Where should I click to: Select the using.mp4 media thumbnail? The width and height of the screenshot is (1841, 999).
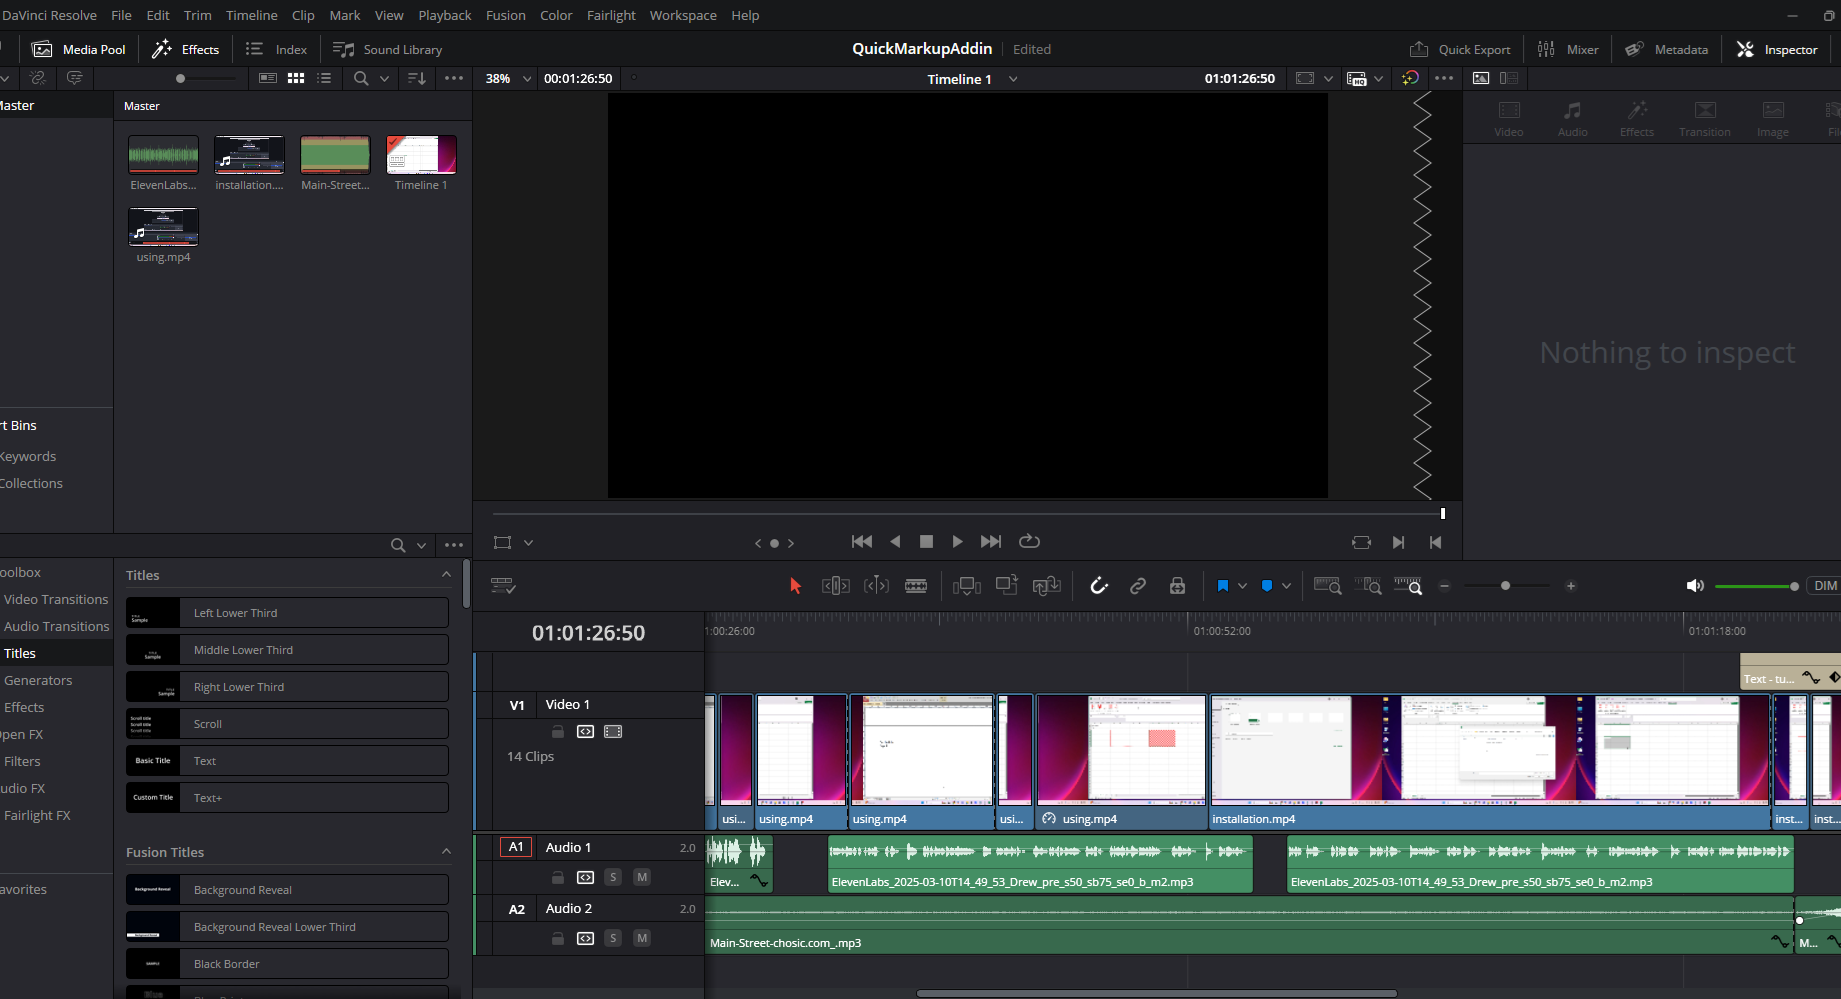click(x=164, y=227)
